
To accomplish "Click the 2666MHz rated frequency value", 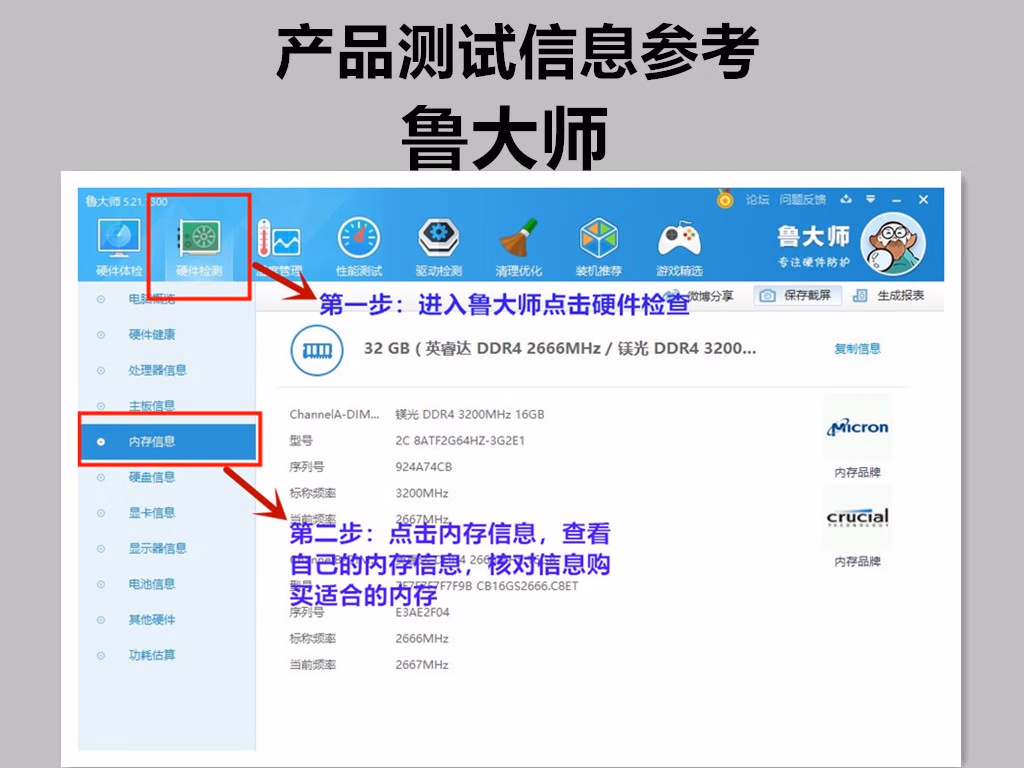I will pos(422,639).
